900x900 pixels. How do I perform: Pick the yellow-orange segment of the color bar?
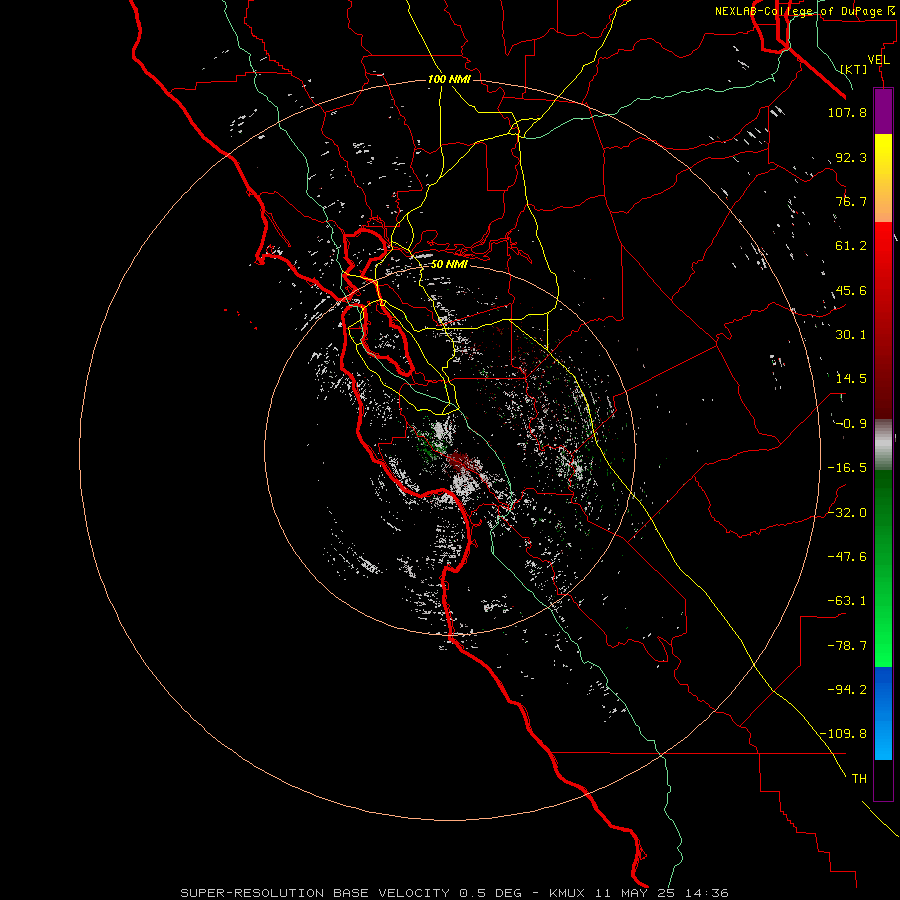coord(883,178)
